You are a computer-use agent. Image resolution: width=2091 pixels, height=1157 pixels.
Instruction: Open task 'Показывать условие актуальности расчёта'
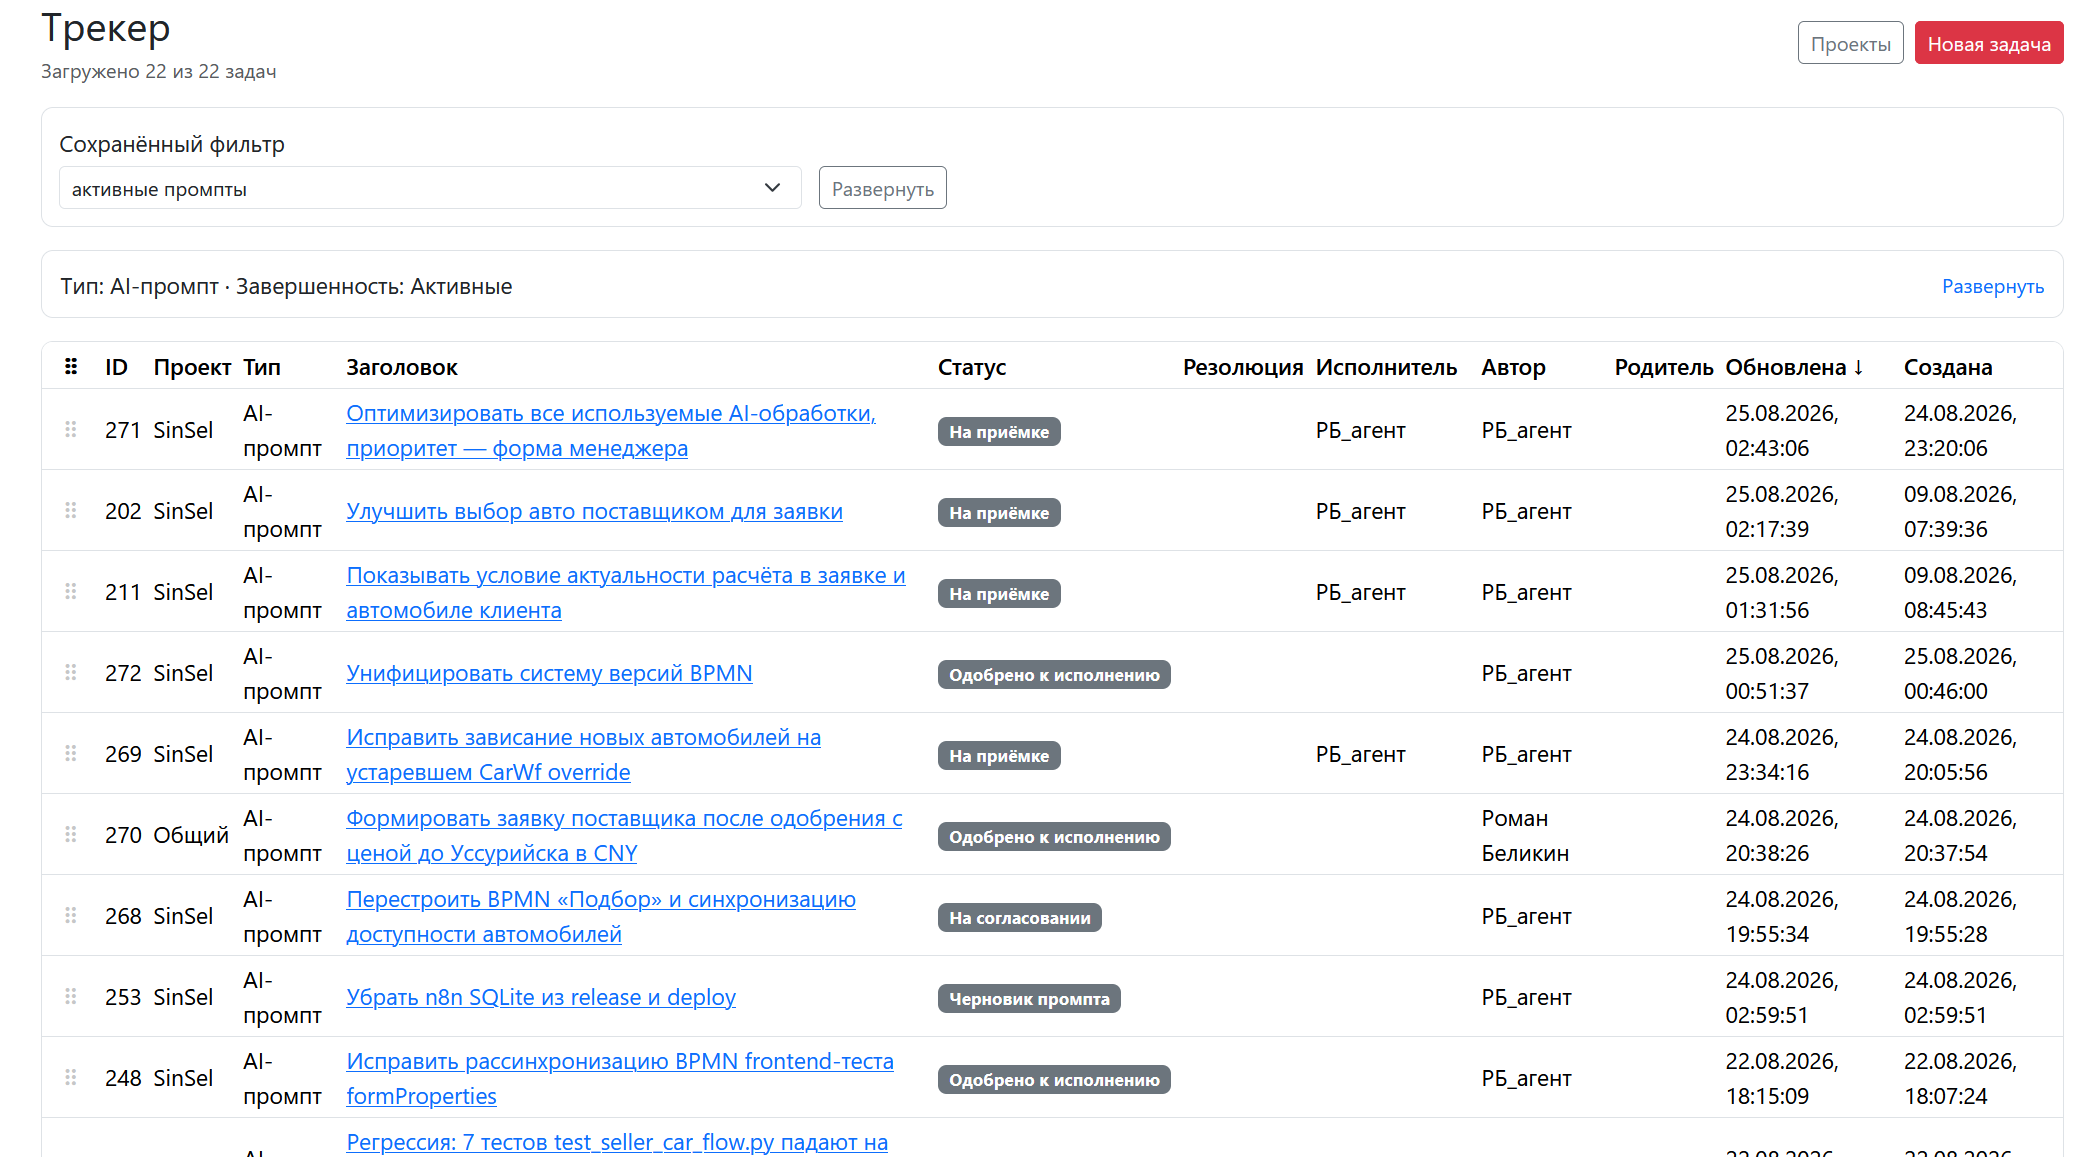626,592
